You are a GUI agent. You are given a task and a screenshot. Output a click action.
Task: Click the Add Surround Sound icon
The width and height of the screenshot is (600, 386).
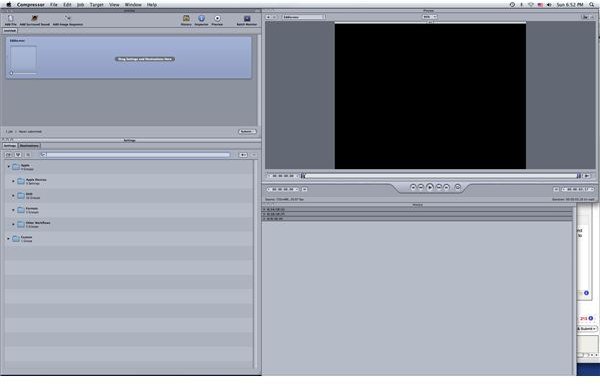pos(34,19)
